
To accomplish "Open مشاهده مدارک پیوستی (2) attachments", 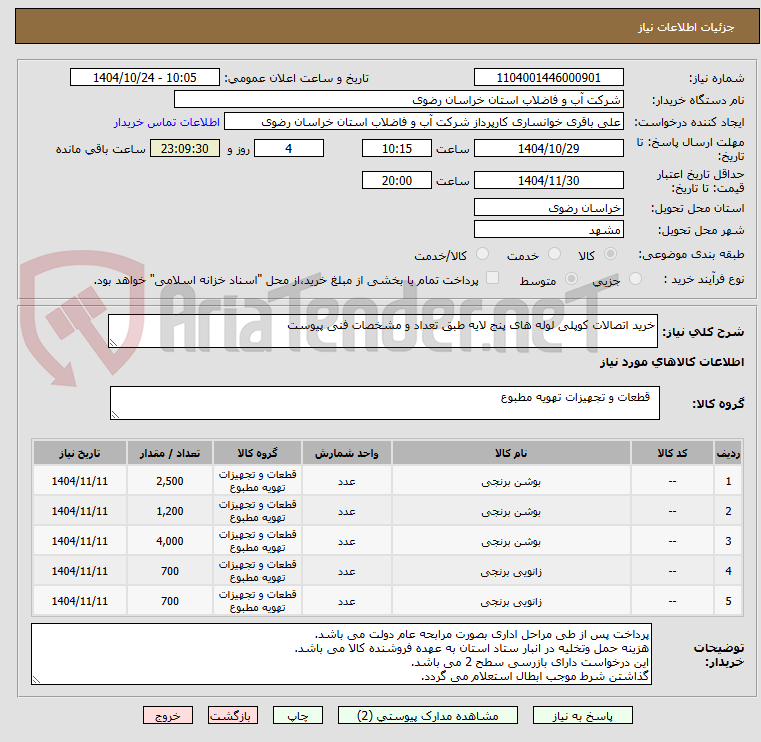I will pyautogui.click(x=428, y=716).
